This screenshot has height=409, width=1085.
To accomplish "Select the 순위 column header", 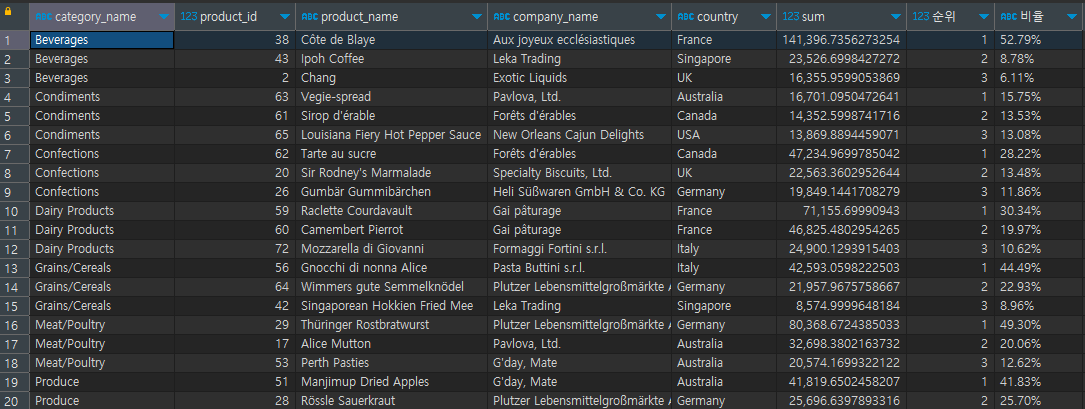I will coord(951,17).
